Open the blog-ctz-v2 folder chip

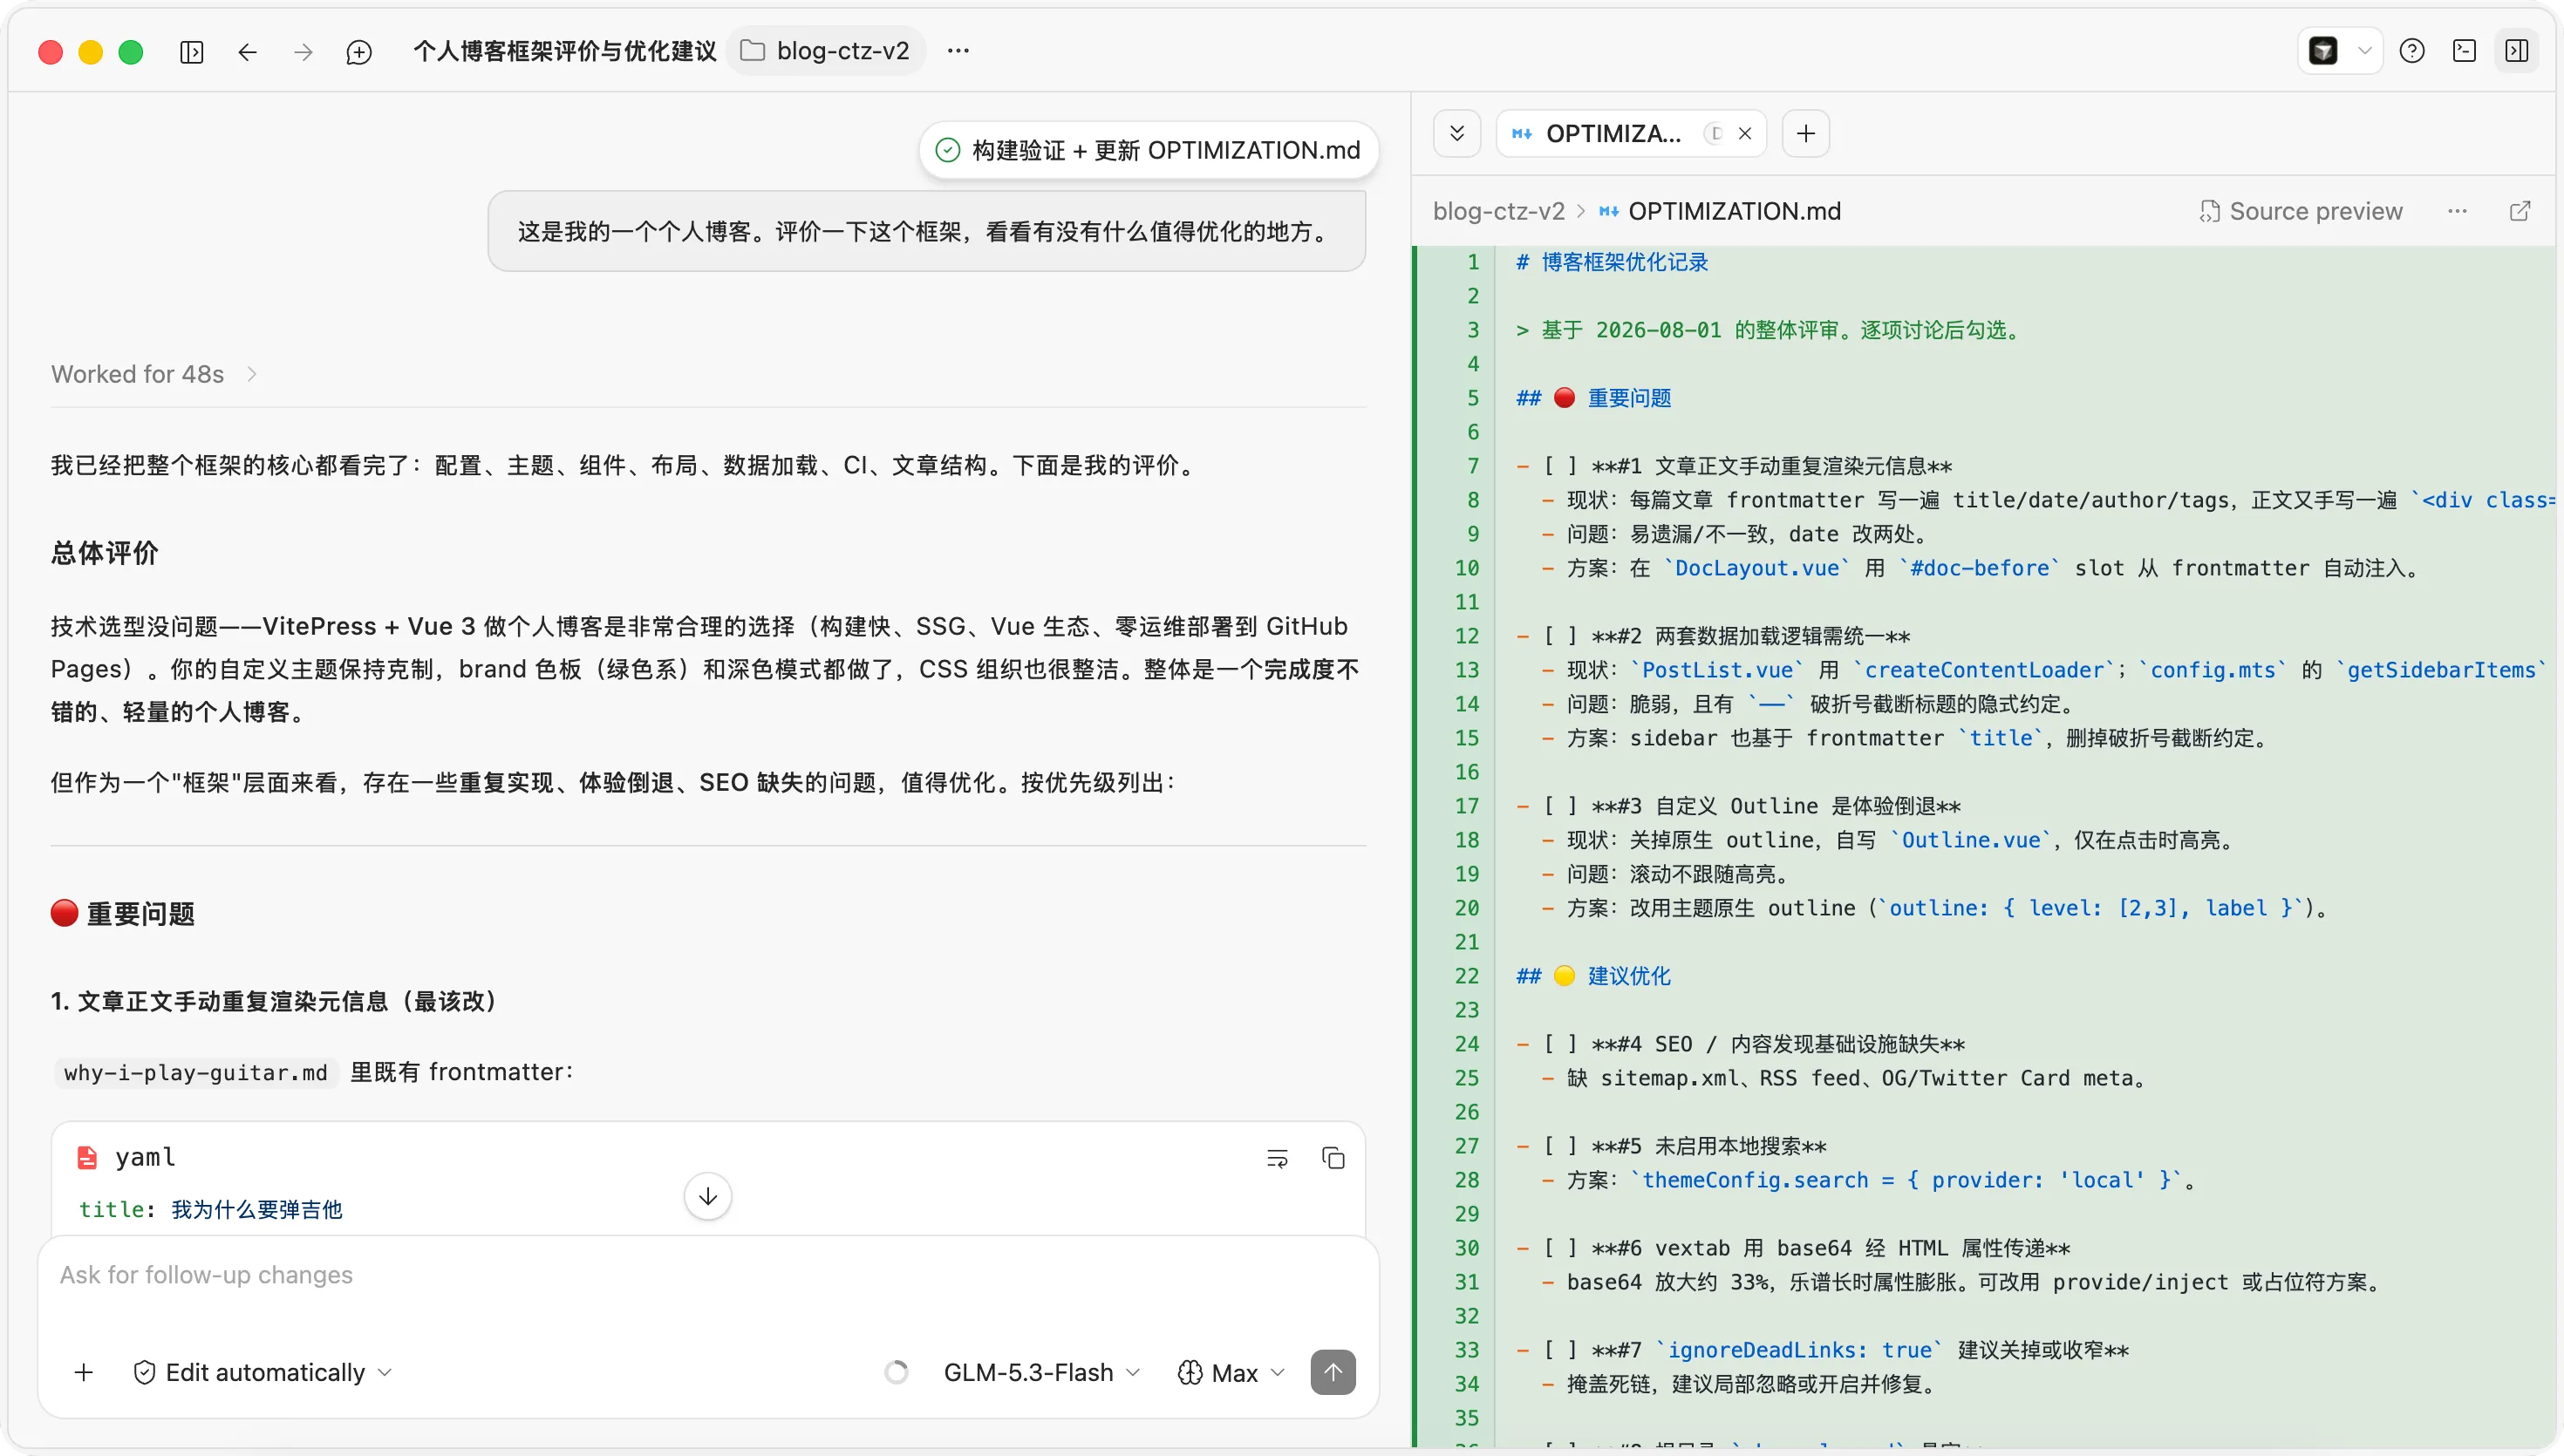(x=826, y=51)
